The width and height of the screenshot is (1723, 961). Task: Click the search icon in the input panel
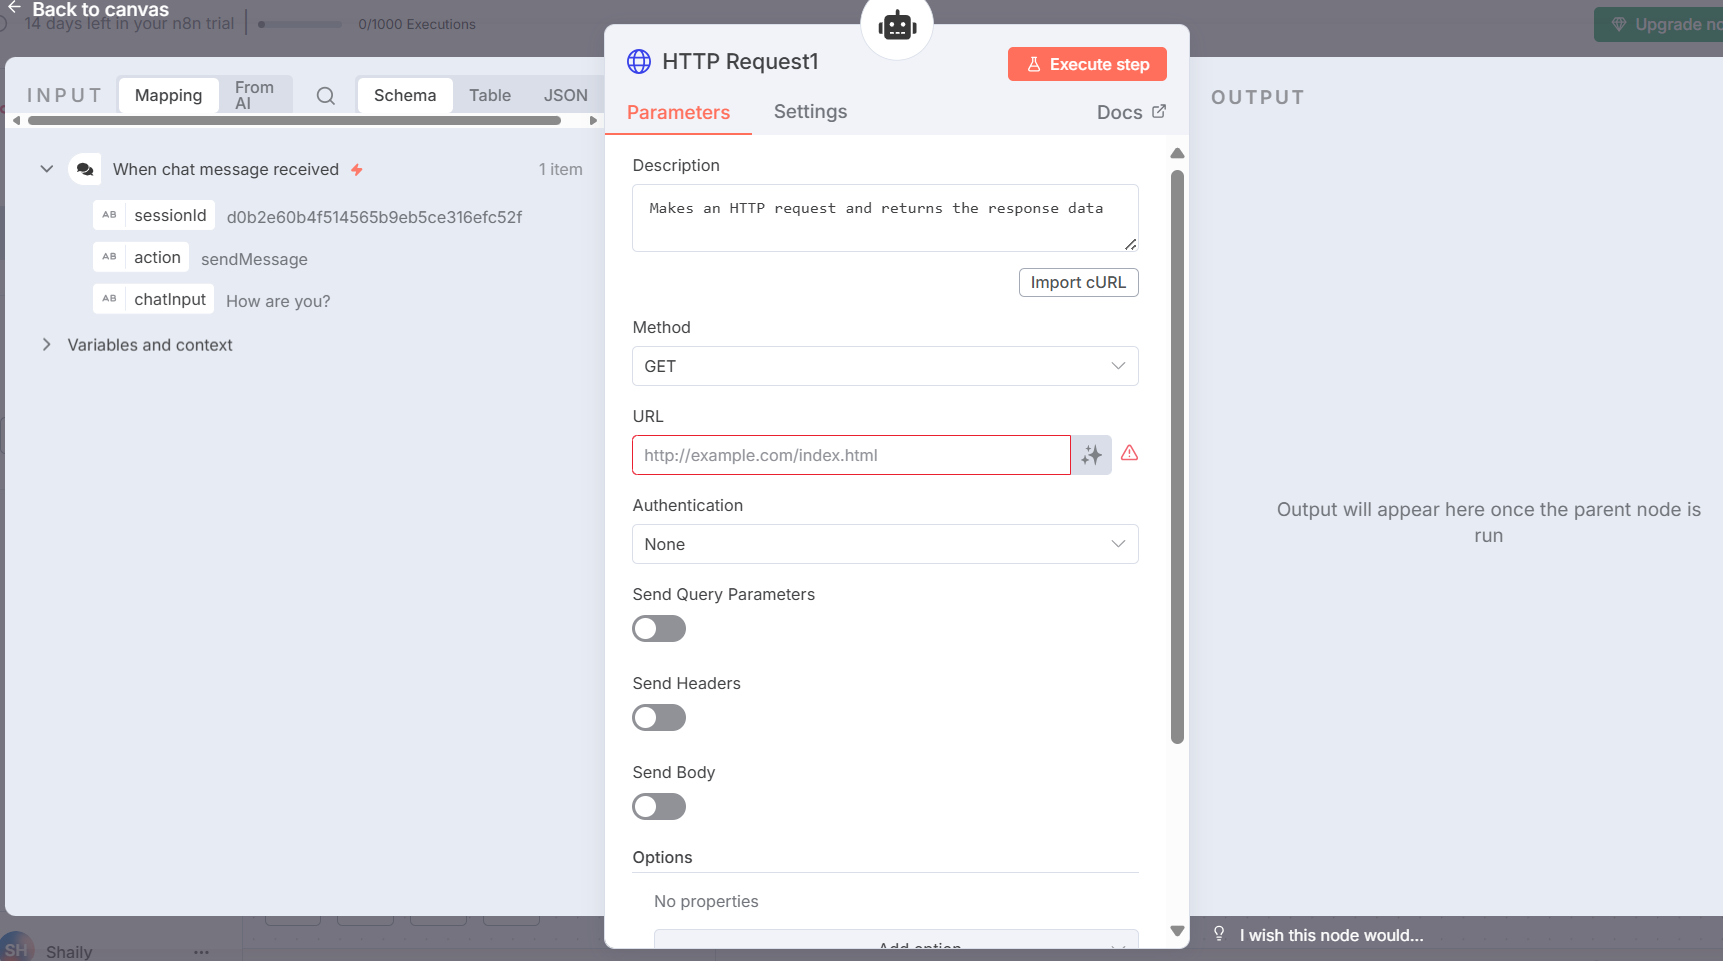tap(325, 96)
